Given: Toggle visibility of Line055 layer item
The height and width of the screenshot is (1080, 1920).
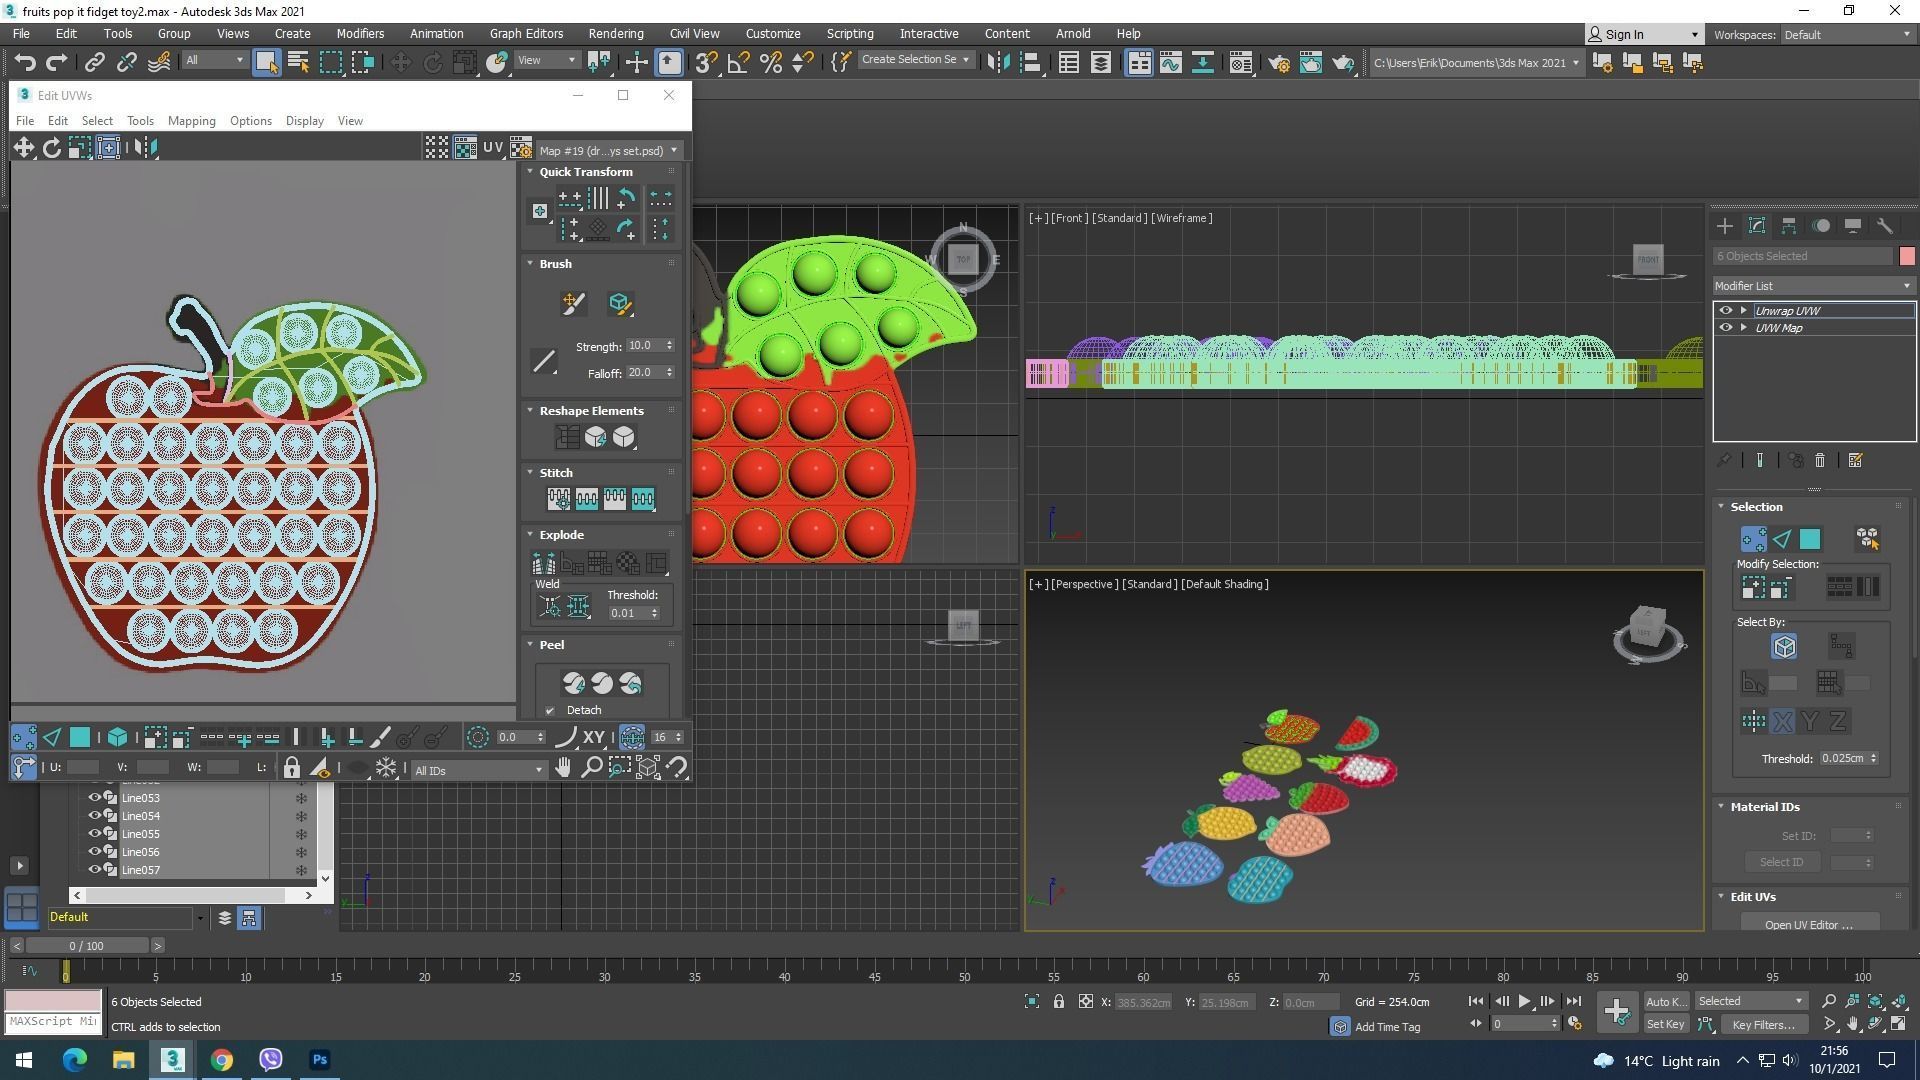Looking at the screenshot, I should pyautogui.click(x=95, y=834).
